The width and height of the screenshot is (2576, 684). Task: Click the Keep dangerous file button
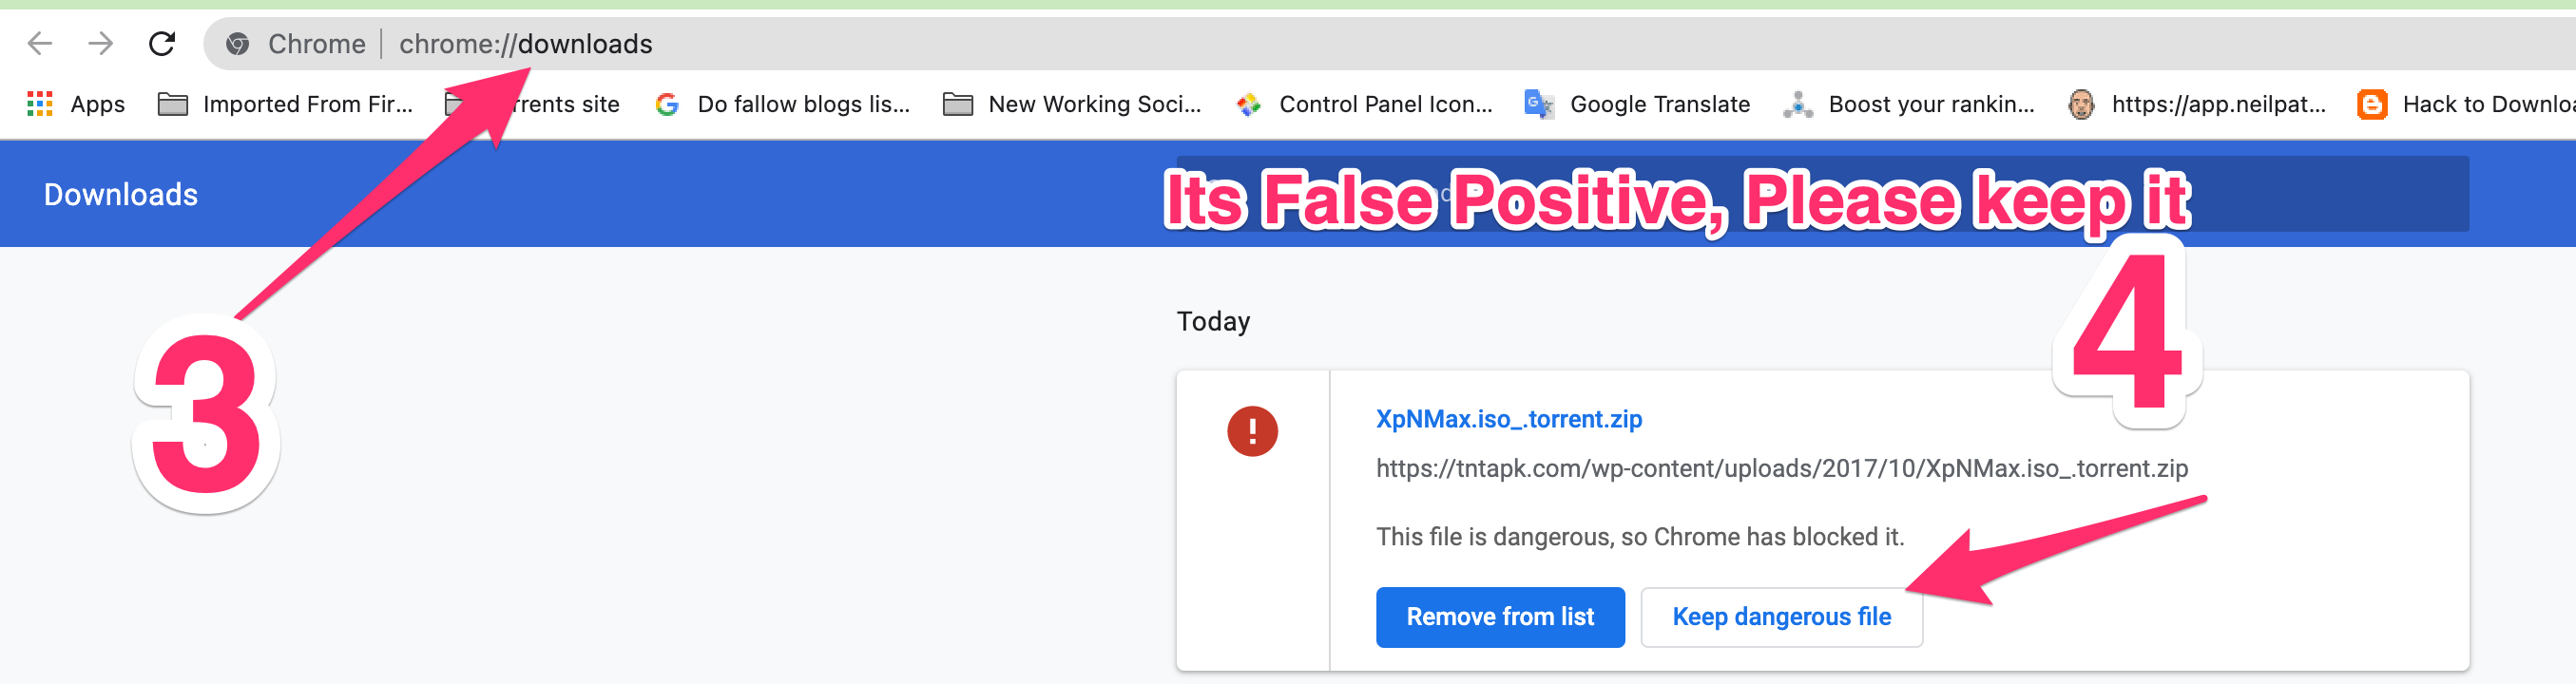pos(1781,617)
